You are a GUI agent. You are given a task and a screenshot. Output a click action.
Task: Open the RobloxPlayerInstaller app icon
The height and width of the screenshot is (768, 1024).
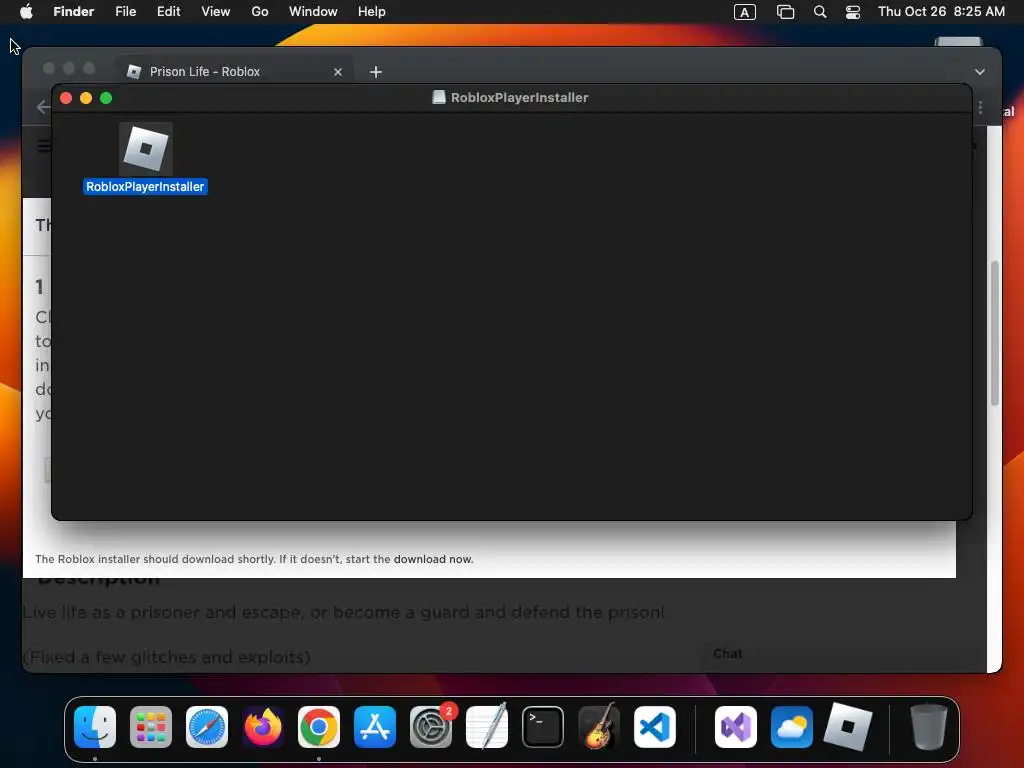(146, 148)
